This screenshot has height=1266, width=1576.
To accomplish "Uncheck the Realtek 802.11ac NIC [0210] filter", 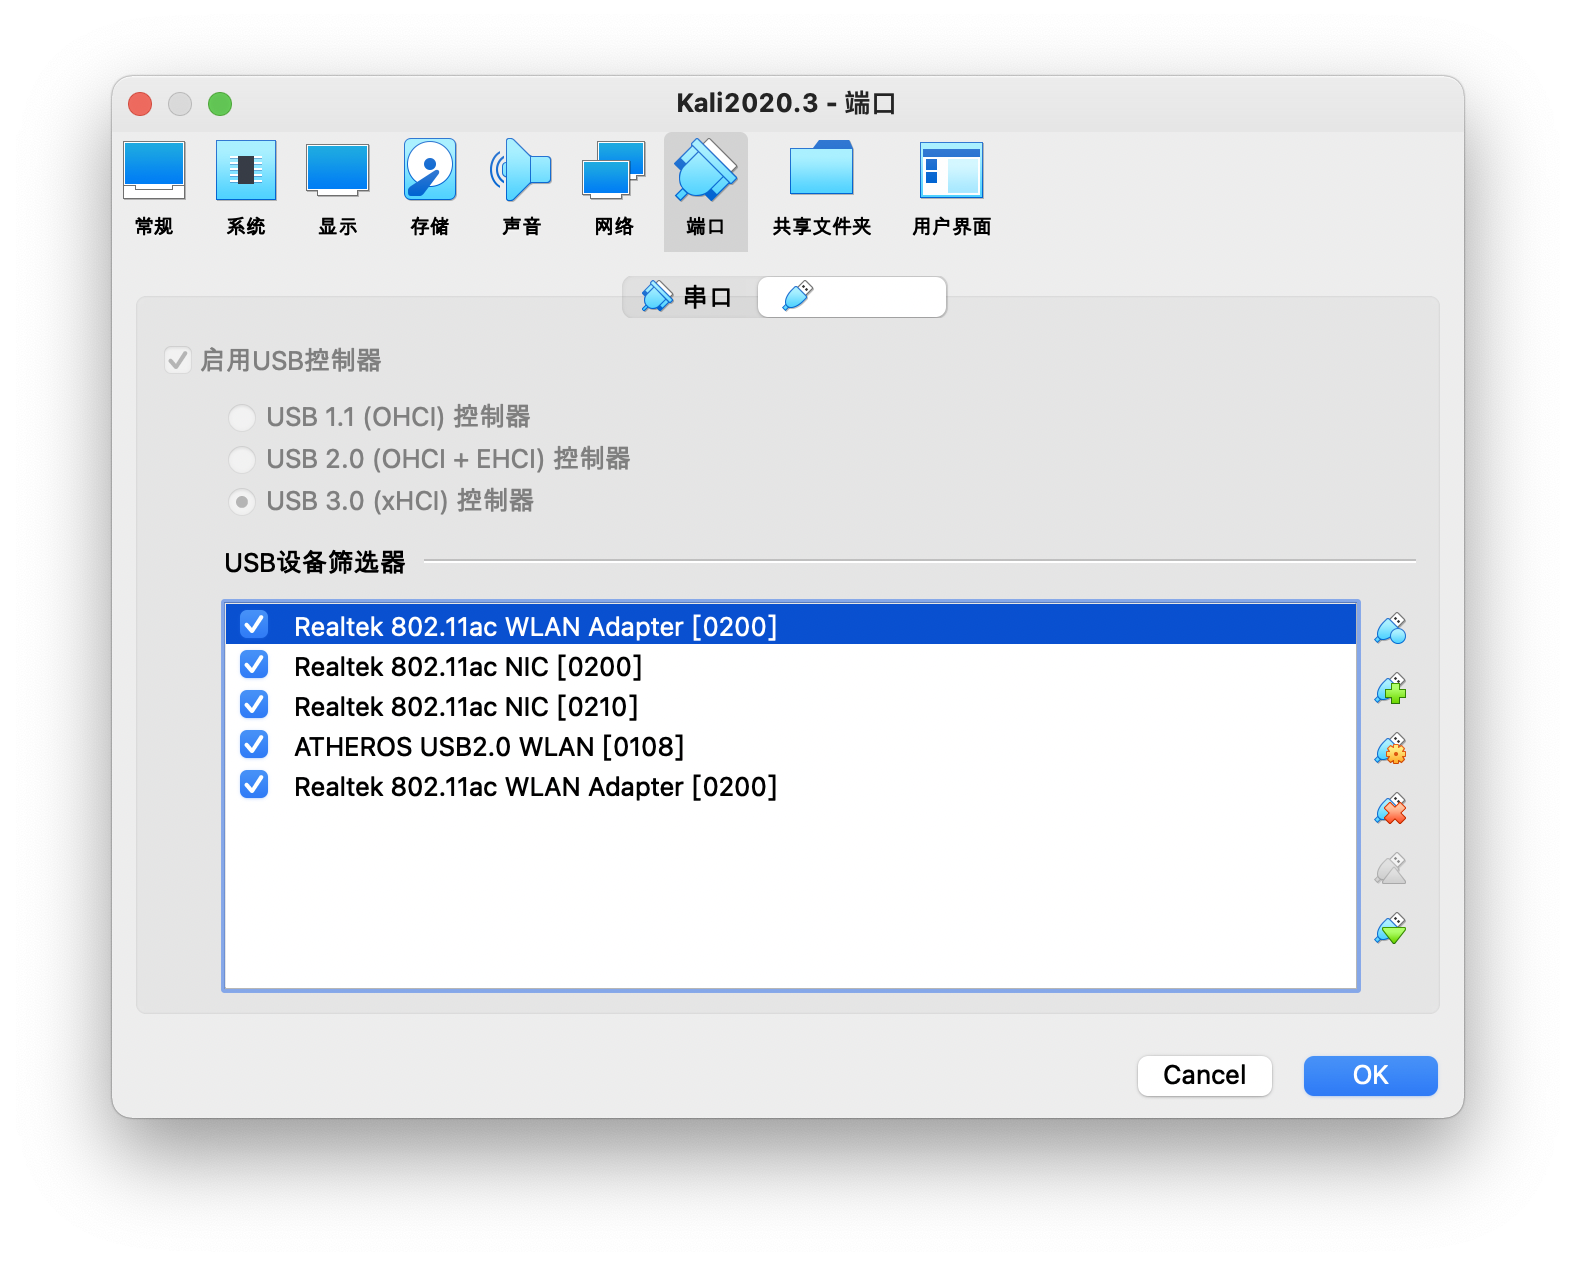I will tap(254, 705).
